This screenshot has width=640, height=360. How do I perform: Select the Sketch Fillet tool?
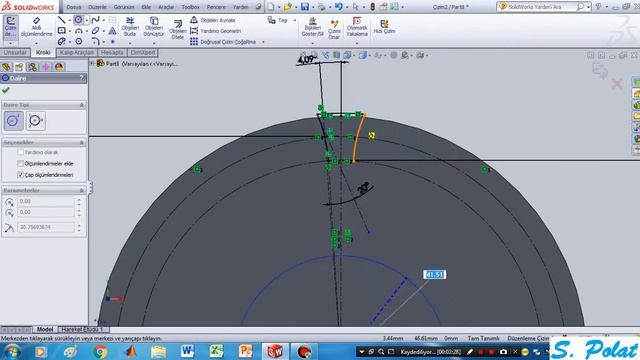tap(96, 41)
